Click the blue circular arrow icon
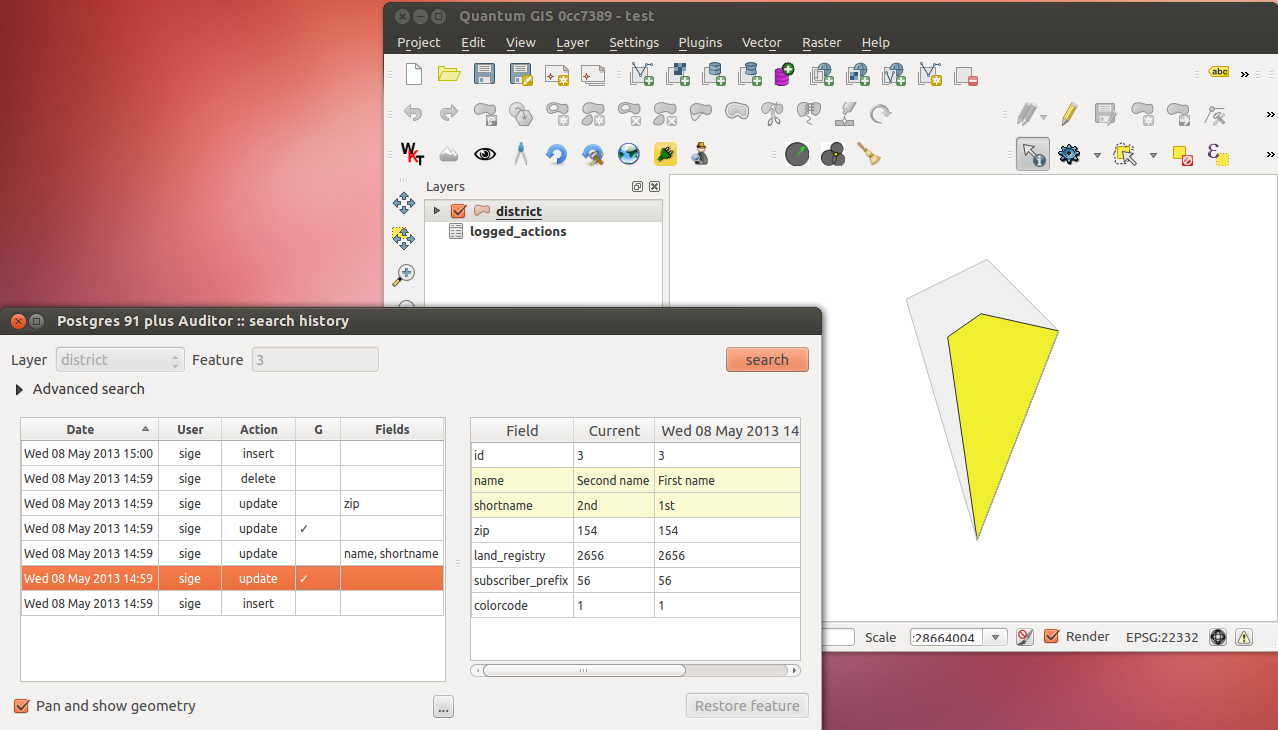The width and height of the screenshot is (1278, 730). tap(556, 154)
